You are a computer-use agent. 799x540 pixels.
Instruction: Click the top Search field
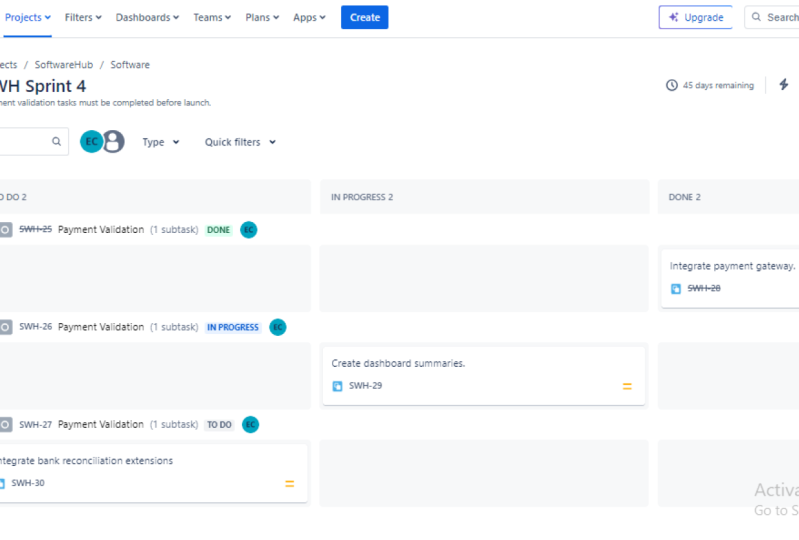point(772,17)
